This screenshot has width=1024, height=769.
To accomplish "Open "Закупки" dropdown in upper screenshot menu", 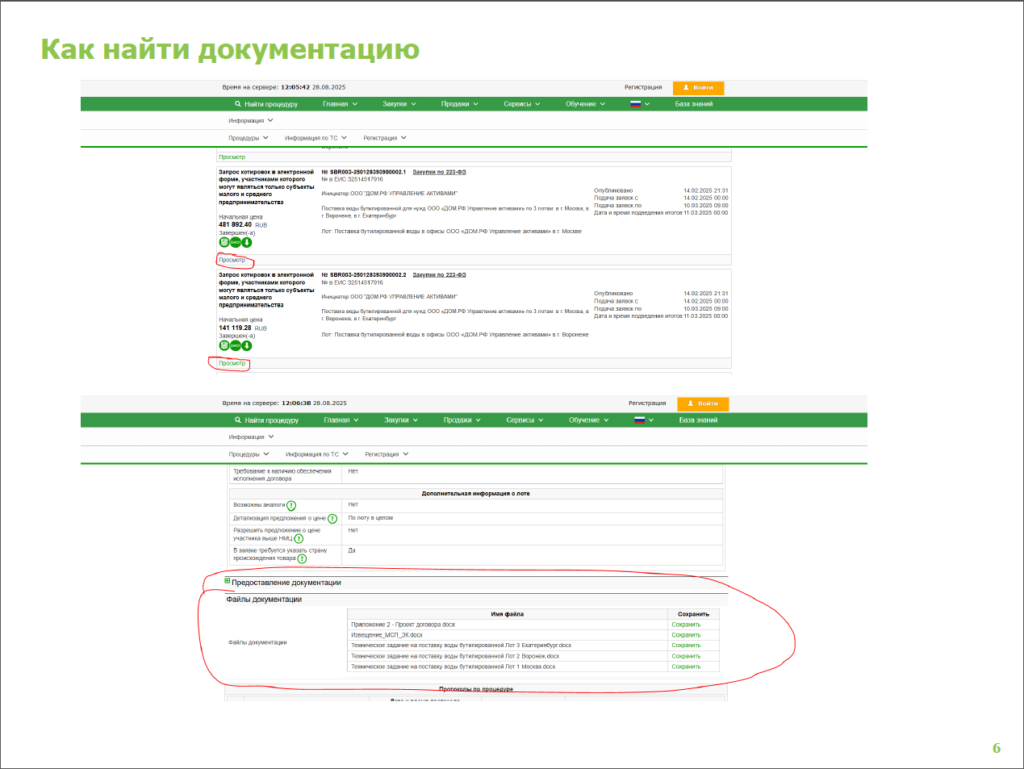I will (x=400, y=104).
